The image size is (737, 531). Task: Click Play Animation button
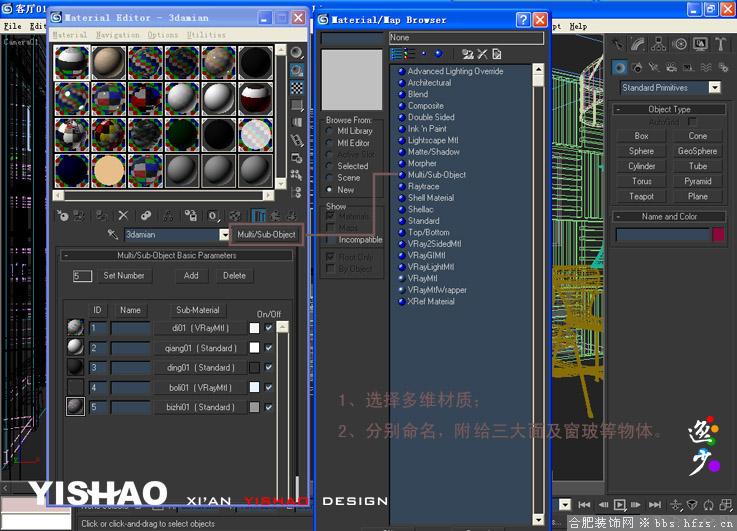[619, 505]
